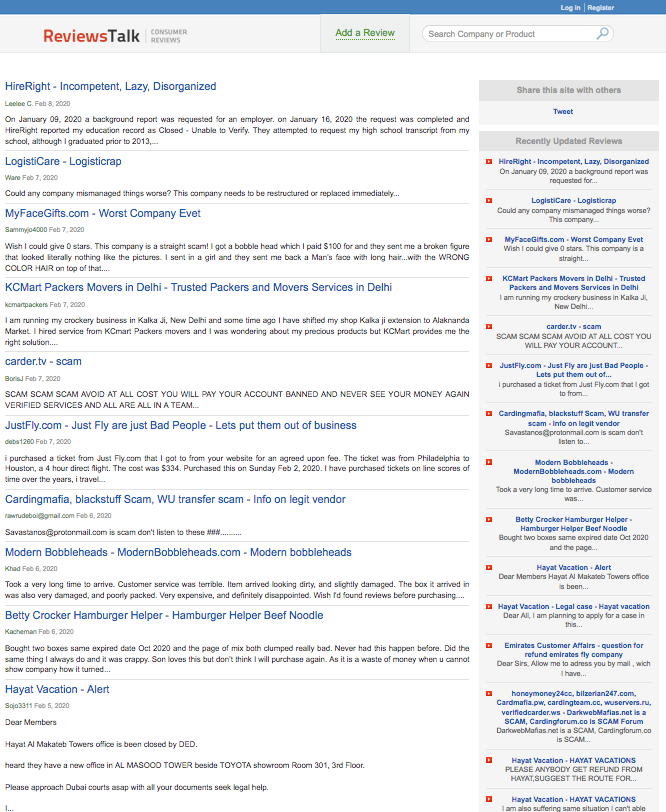
Task: Click red bullet icon beside carder.tv sidebar review
Action: coord(489,327)
